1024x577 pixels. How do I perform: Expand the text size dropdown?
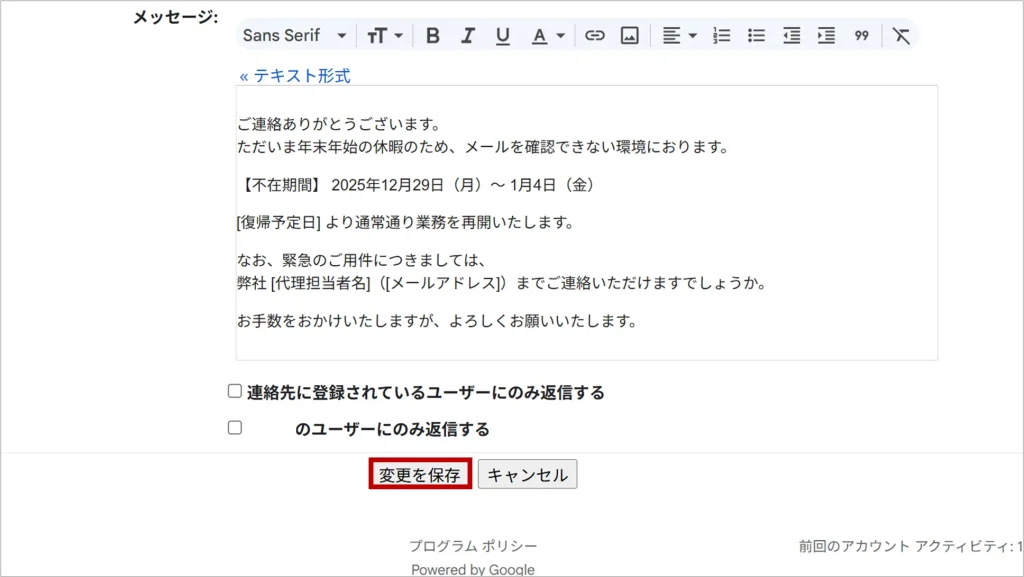tap(384, 36)
